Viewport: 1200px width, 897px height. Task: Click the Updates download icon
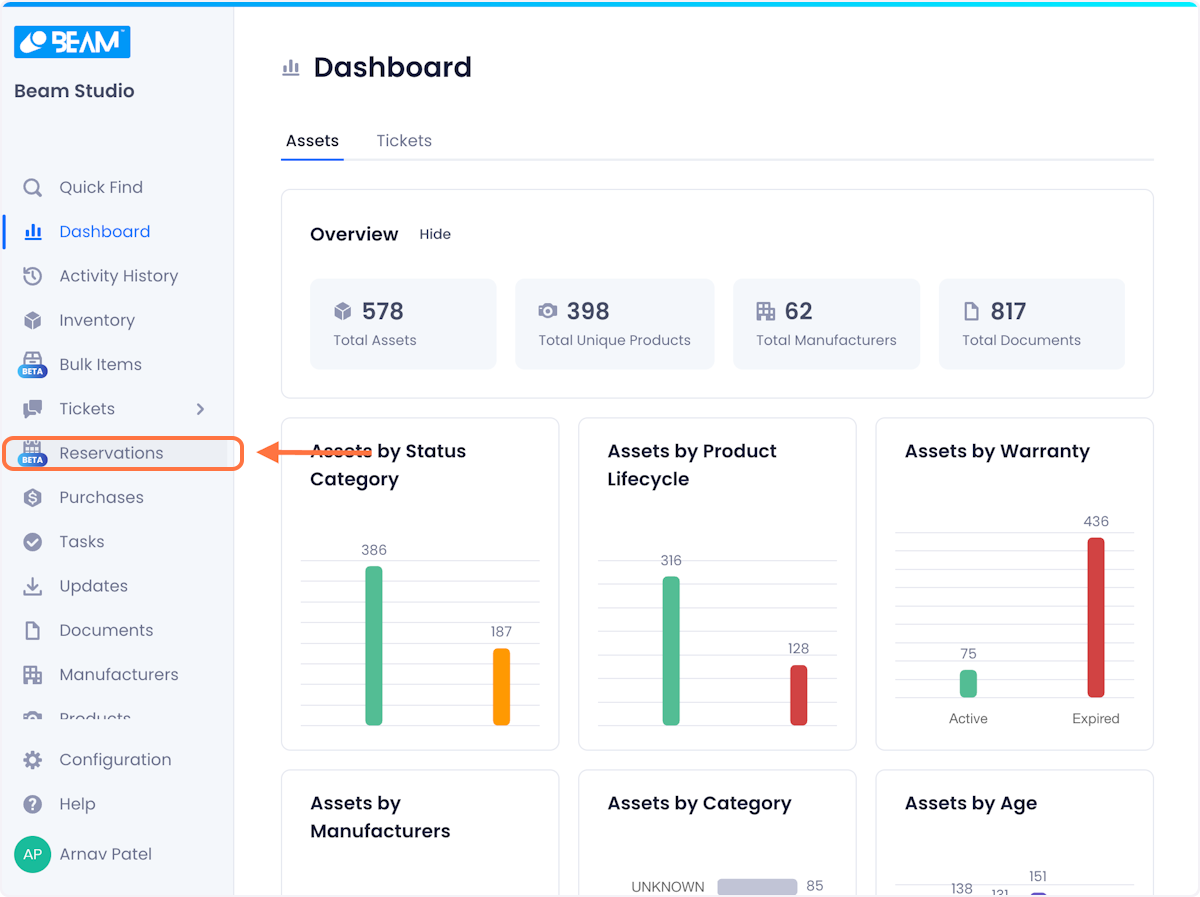32,586
